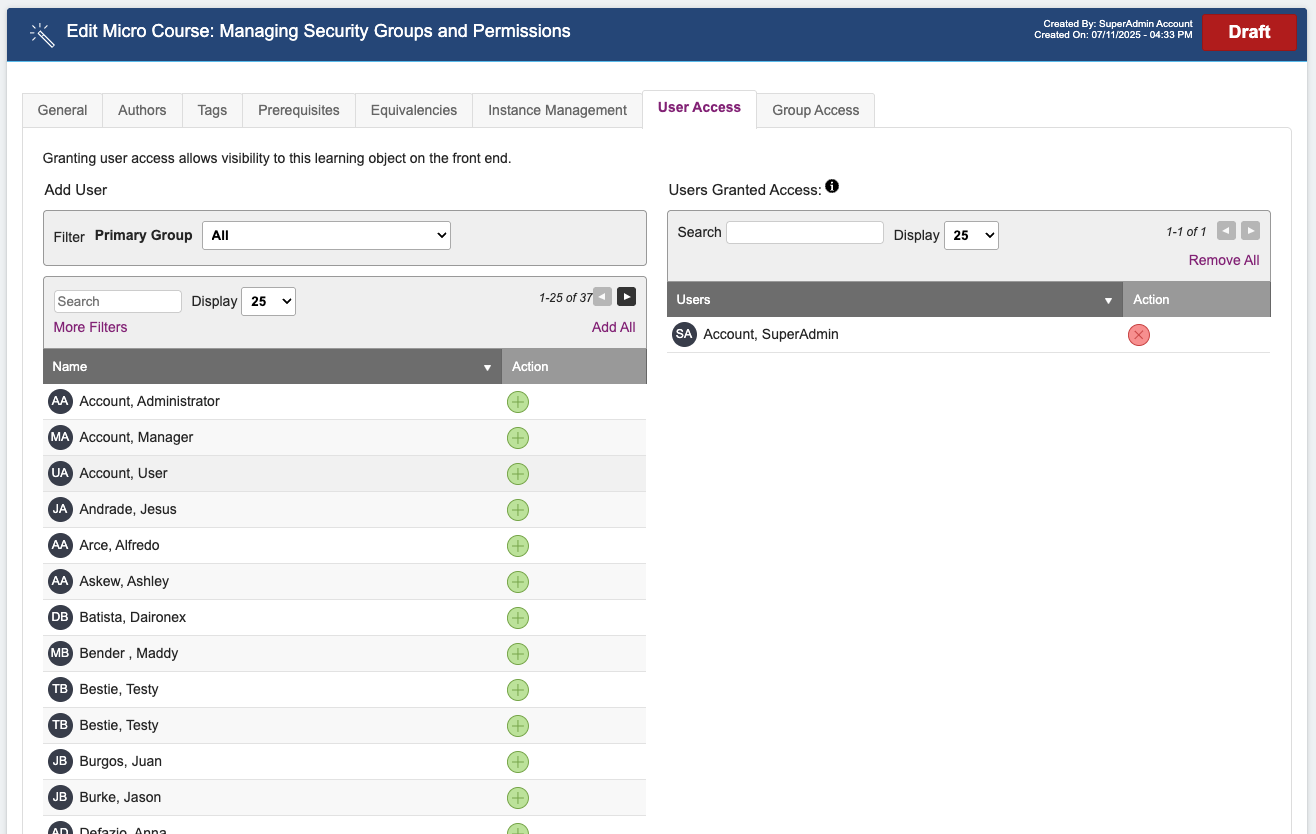Add Burgos, Juan with plus icon
Viewport: 1316px width, 834px height.
[518, 762]
